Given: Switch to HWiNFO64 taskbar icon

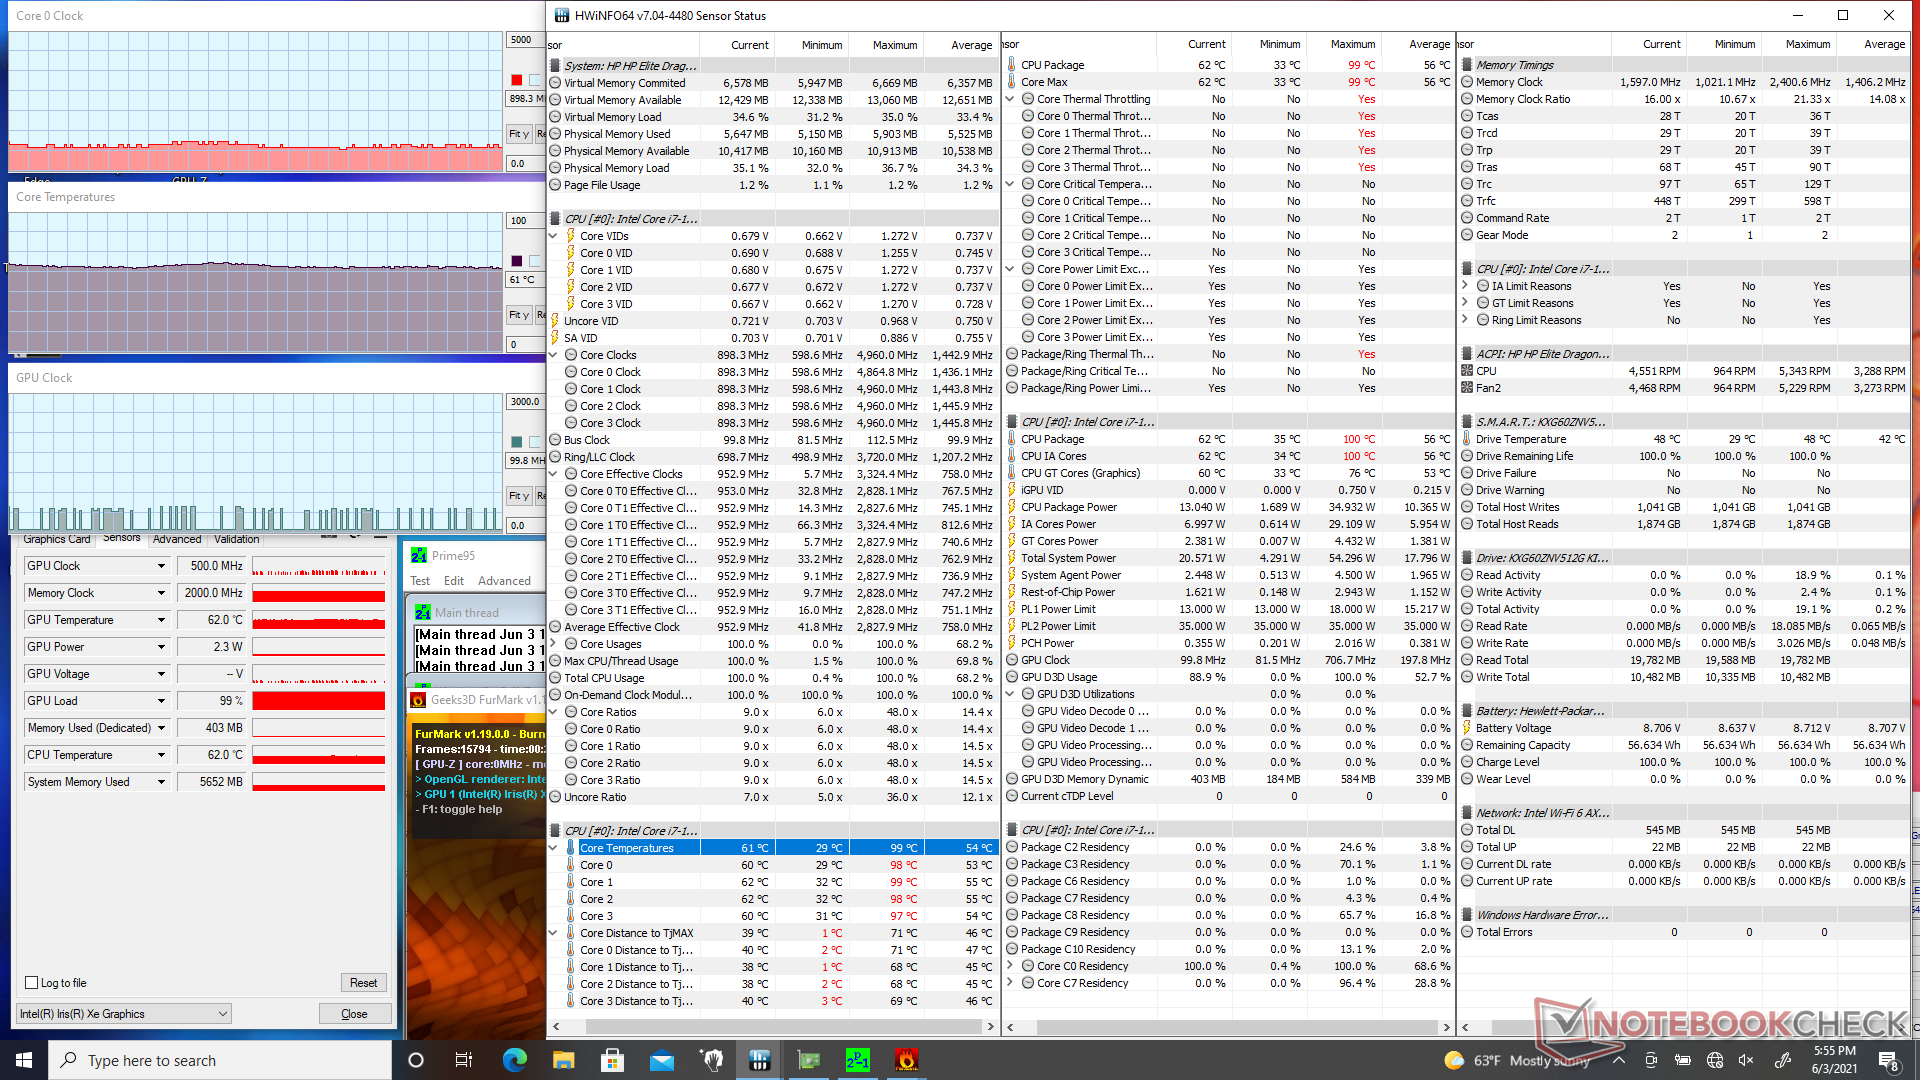Looking at the screenshot, I should point(759,1060).
